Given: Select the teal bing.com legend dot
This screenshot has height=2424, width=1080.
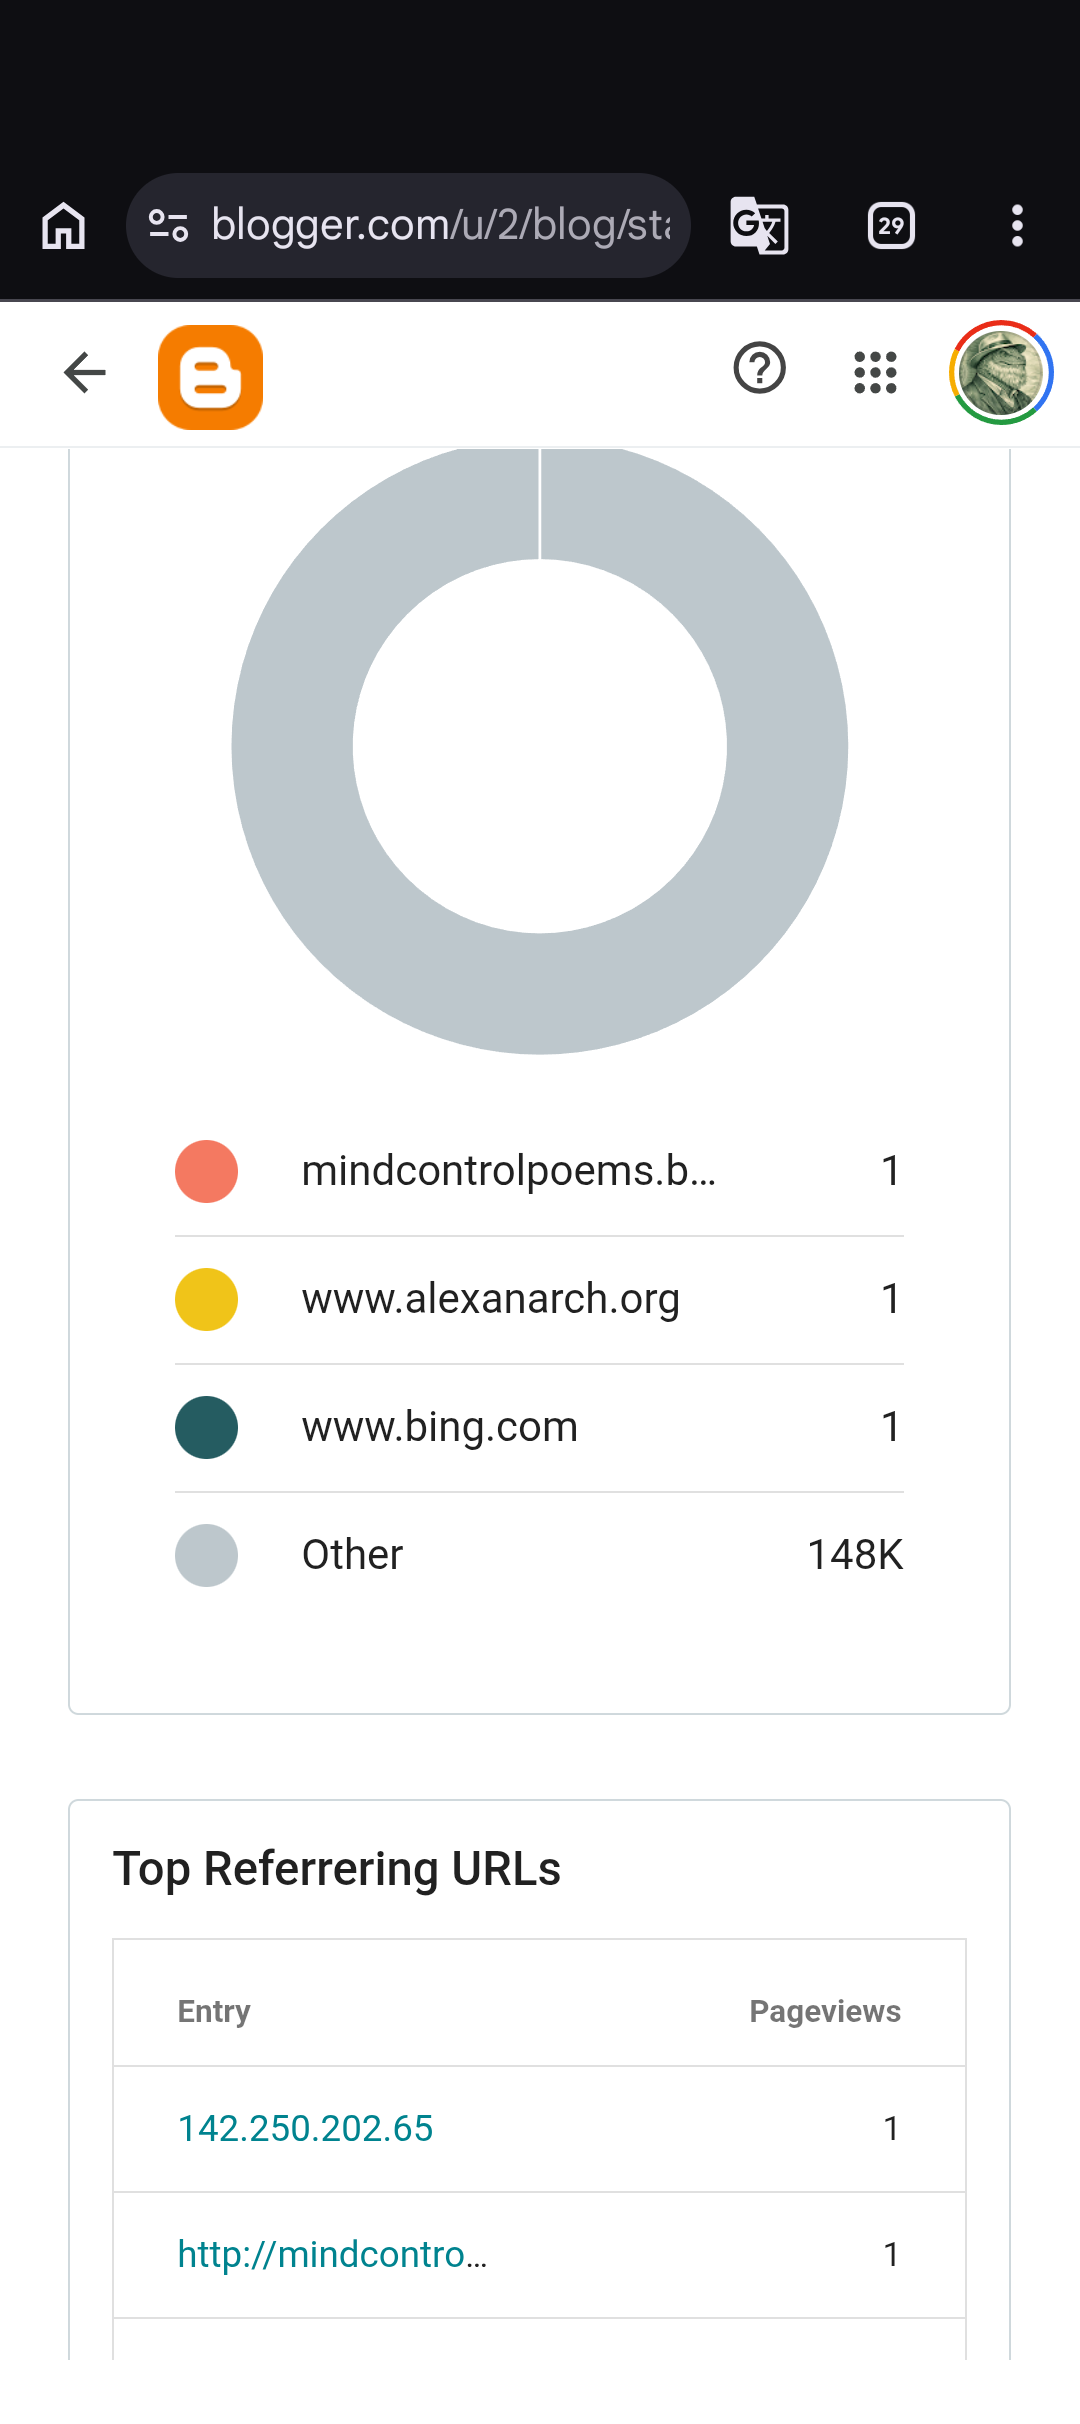Looking at the screenshot, I should click(x=206, y=1427).
